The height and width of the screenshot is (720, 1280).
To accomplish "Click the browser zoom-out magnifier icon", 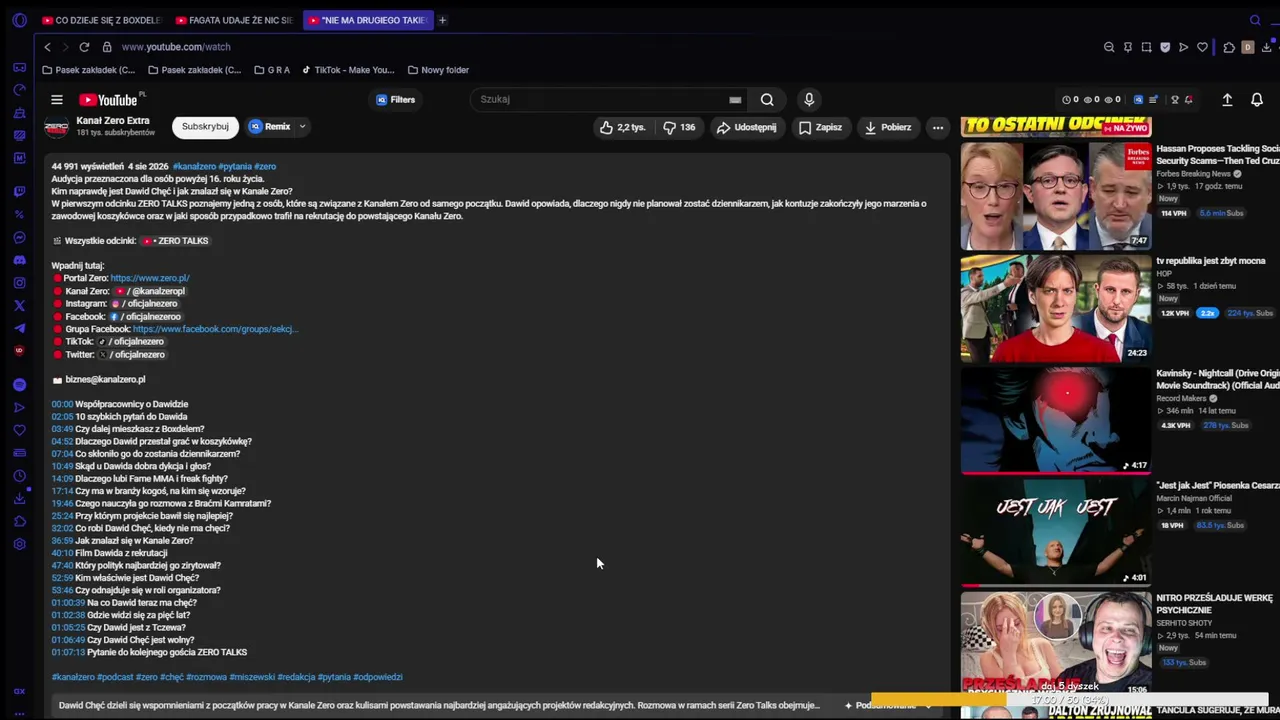I will click(1109, 47).
